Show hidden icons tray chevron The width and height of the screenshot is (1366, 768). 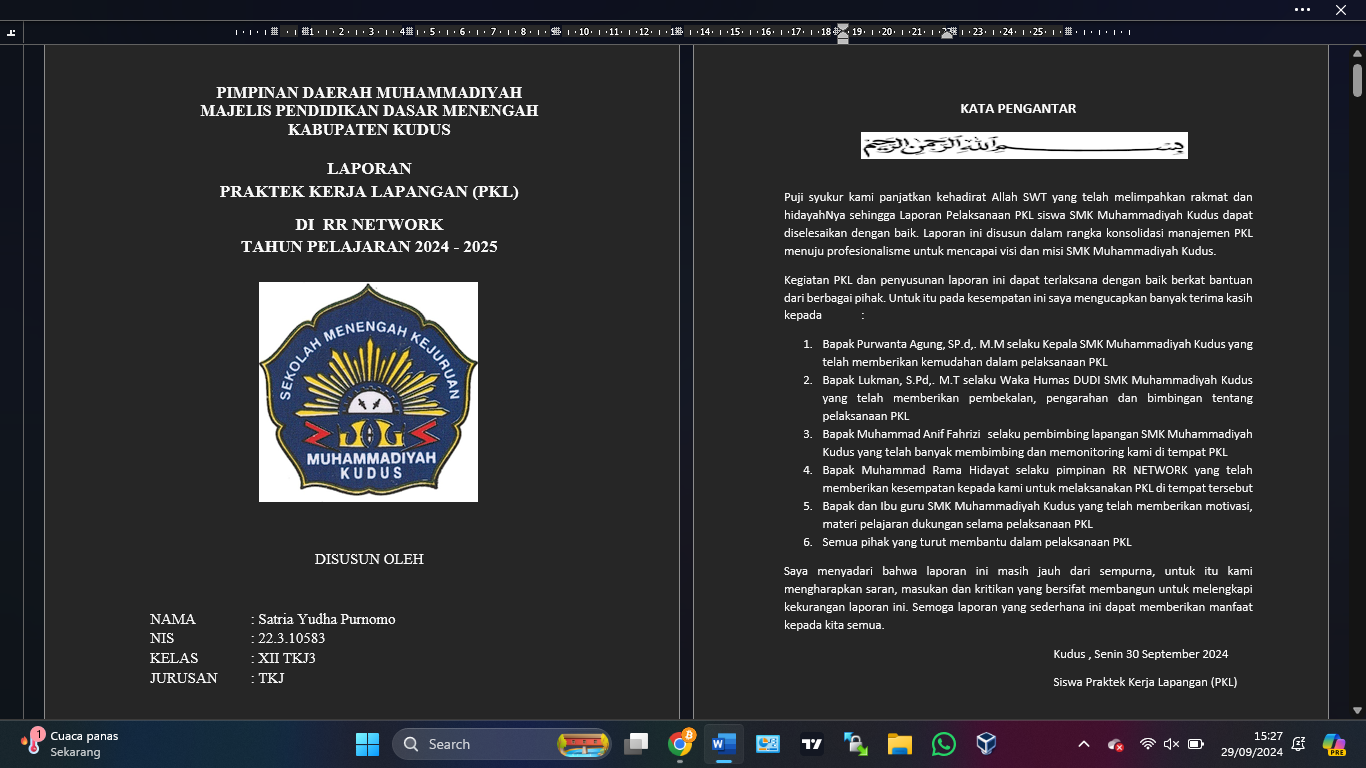click(1084, 744)
